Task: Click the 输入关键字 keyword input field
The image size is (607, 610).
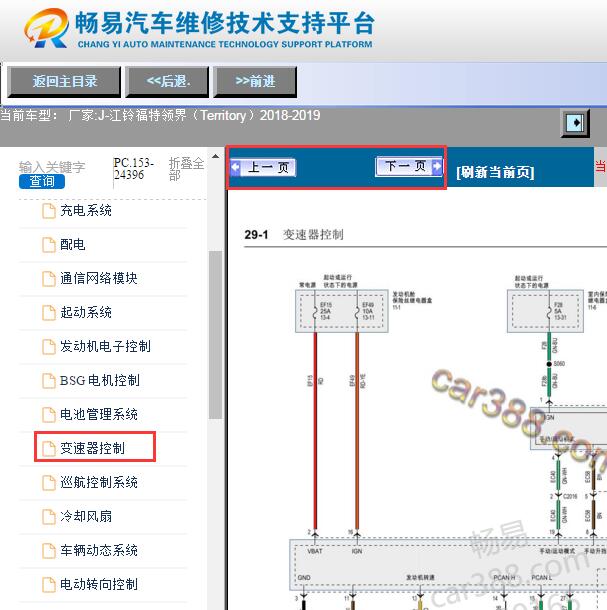Action: [x=52, y=167]
